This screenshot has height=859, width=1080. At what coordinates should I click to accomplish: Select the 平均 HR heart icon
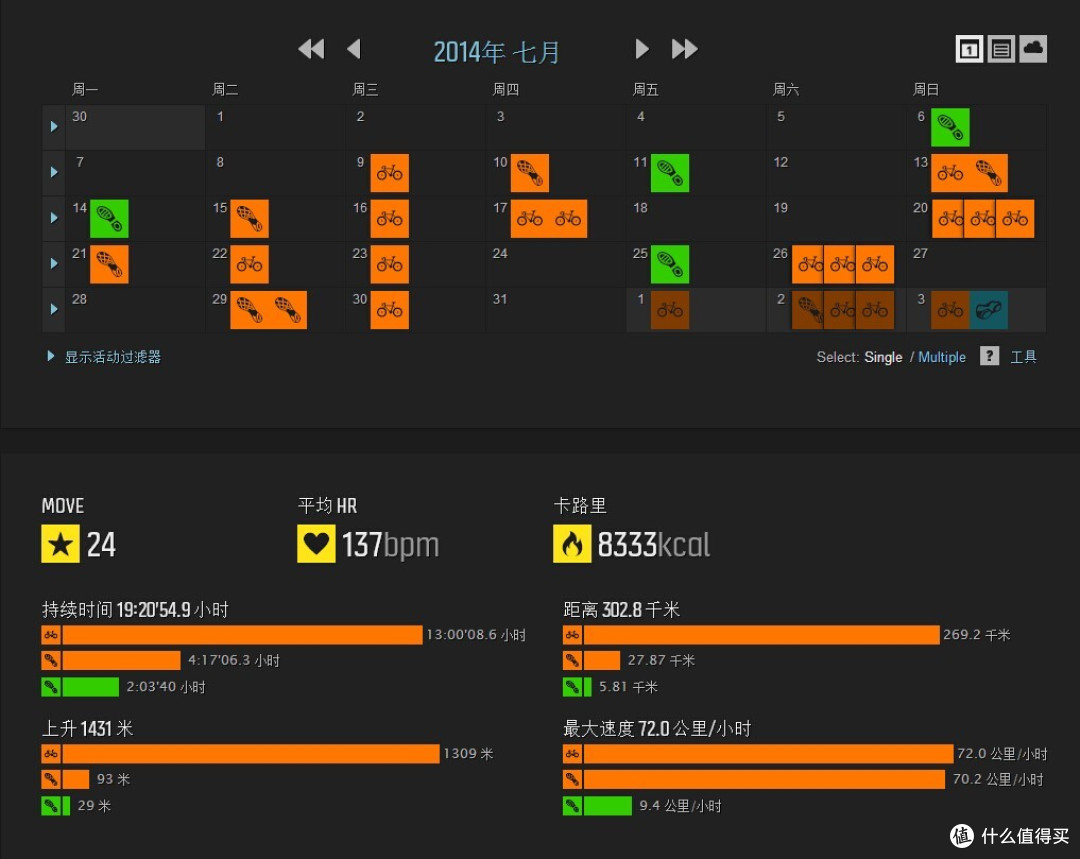click(x=316, y=544)
